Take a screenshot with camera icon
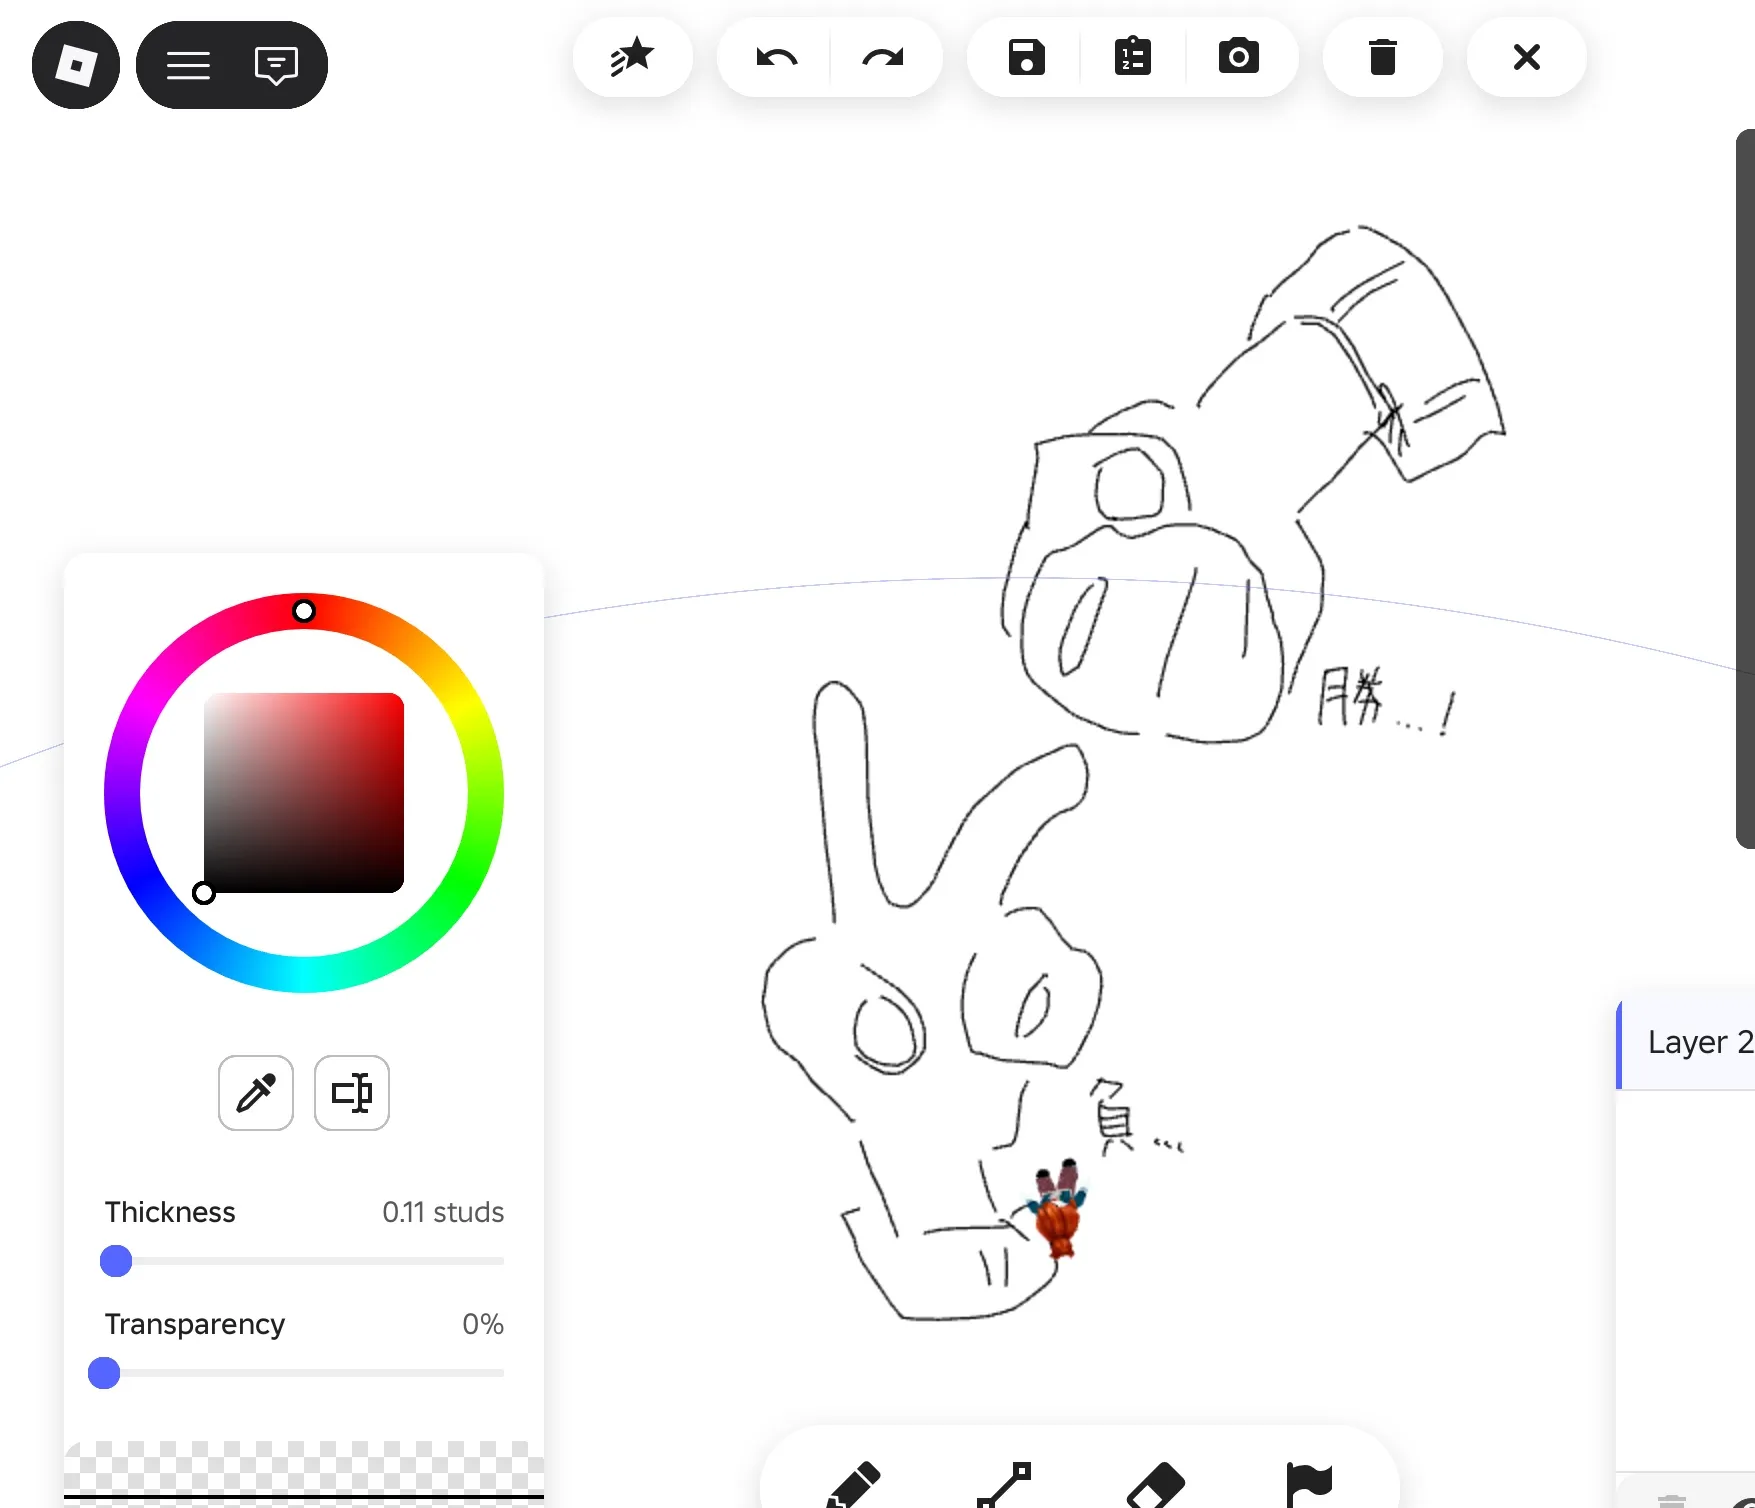The width and height of the screenshot is (1755, 1508). [1238, 57]
